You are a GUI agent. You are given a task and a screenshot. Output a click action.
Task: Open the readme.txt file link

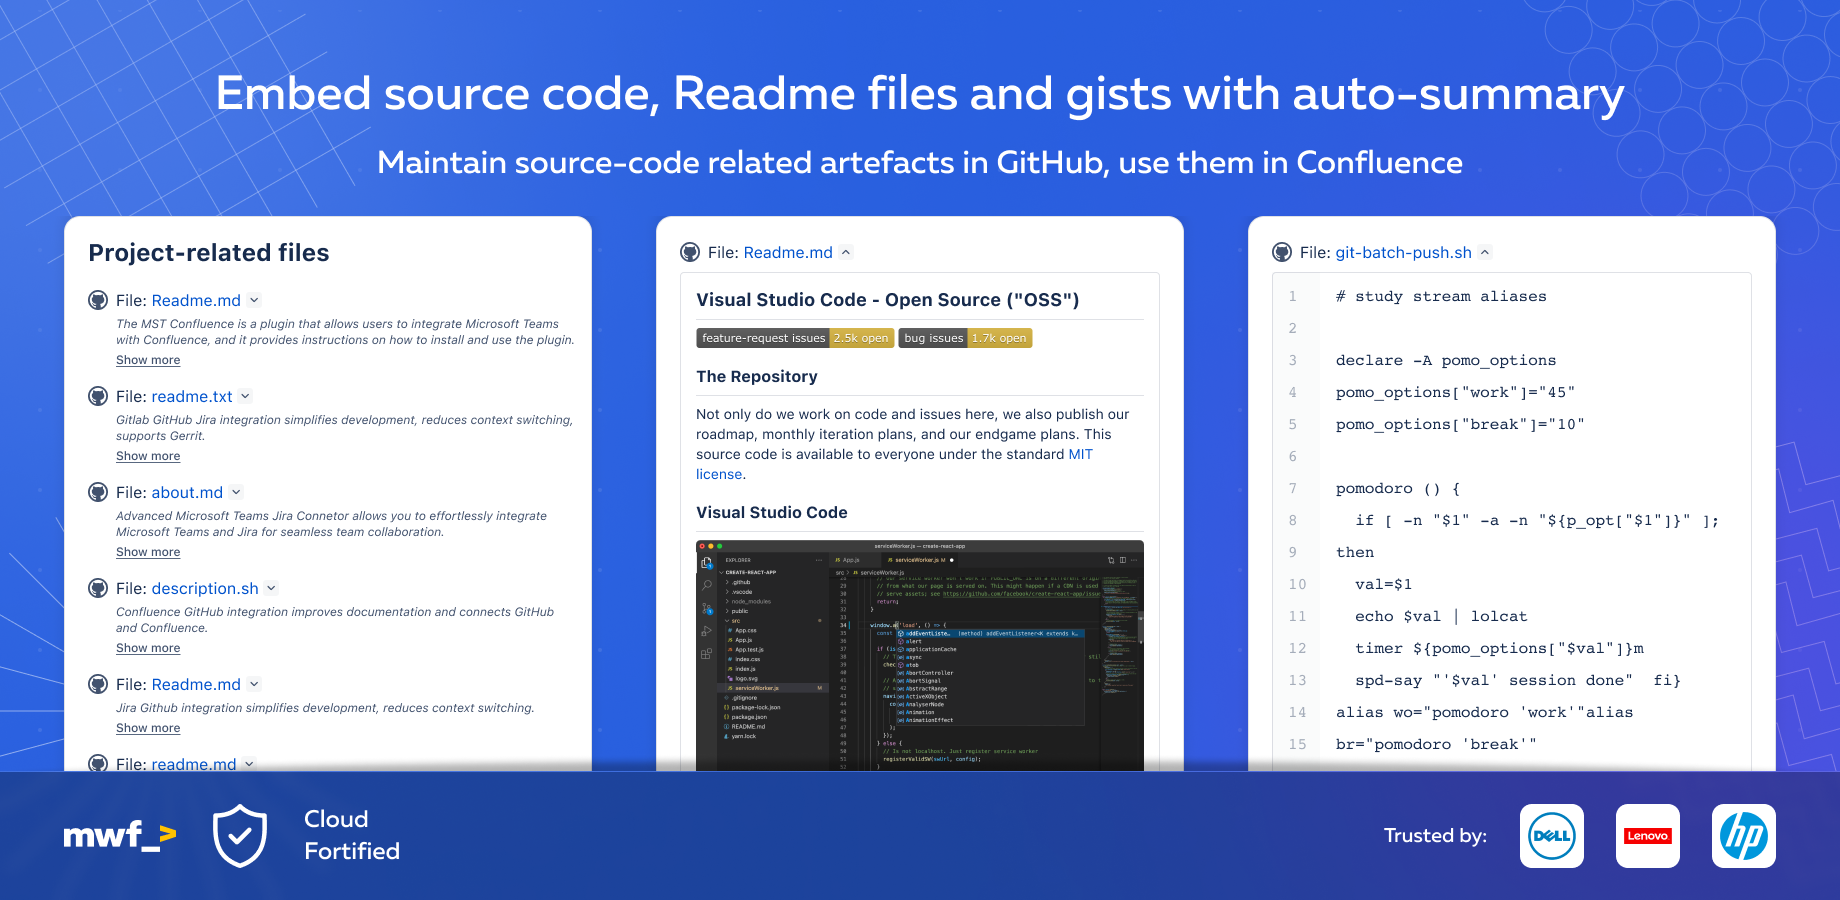point(192,396)
